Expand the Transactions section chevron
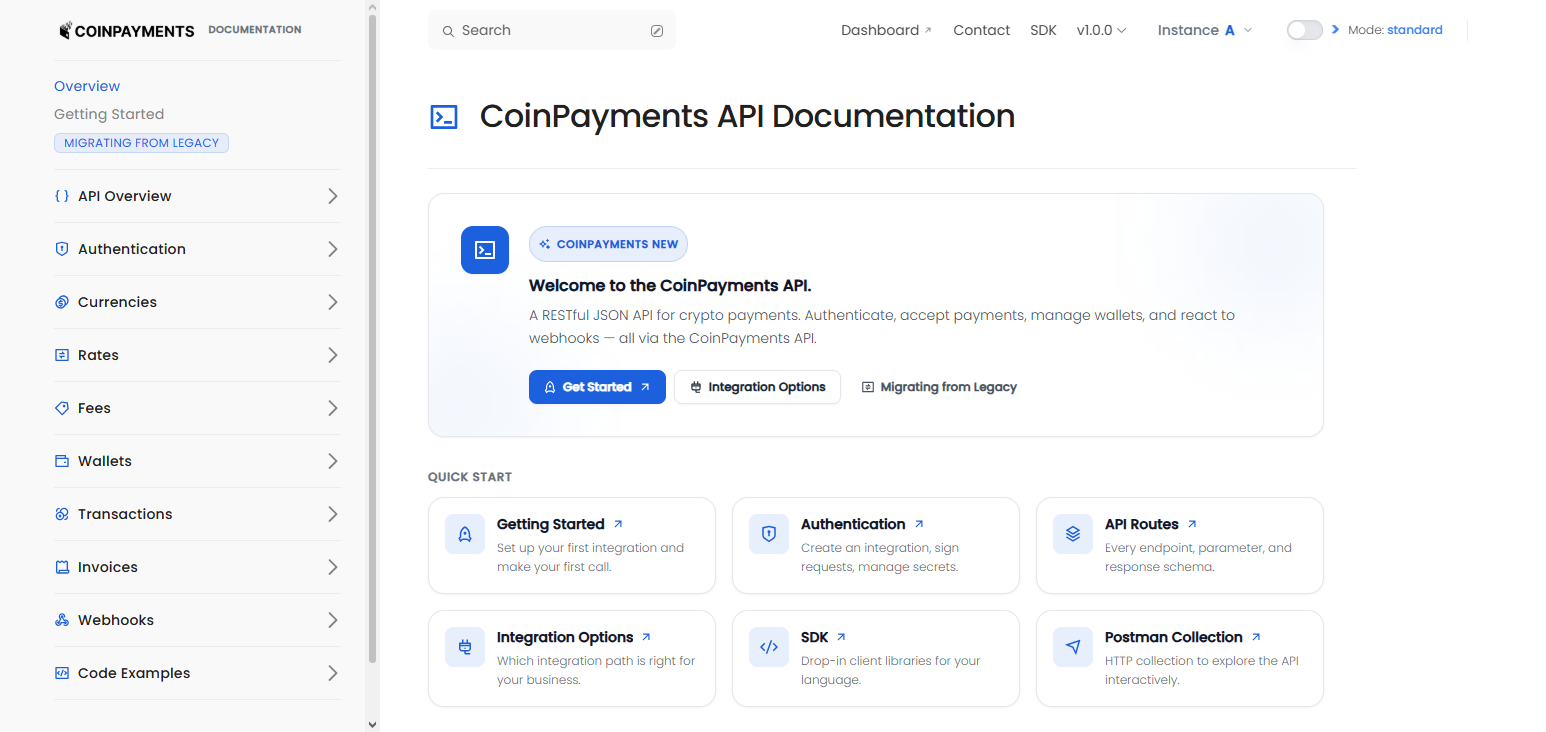The width and height of the screenshot is (1546, 732). coord(333,514)
